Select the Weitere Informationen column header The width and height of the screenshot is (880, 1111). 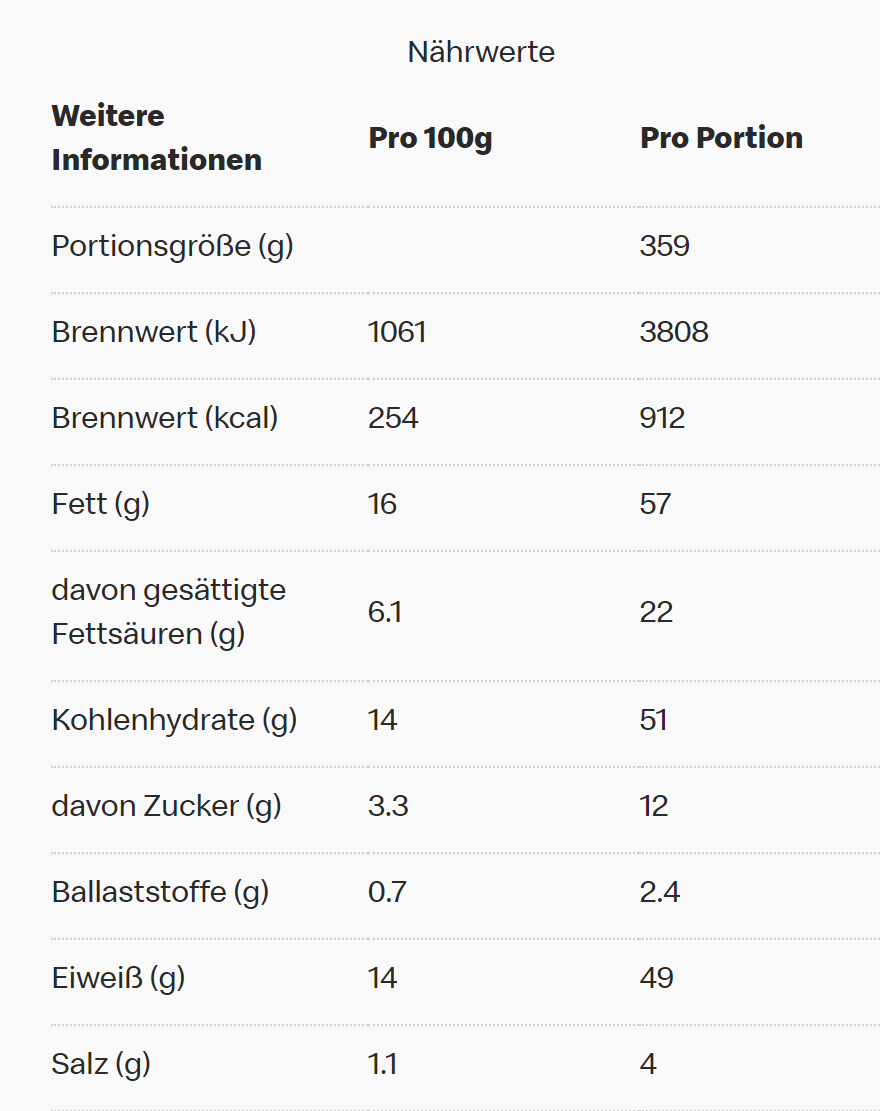[157, 138]
